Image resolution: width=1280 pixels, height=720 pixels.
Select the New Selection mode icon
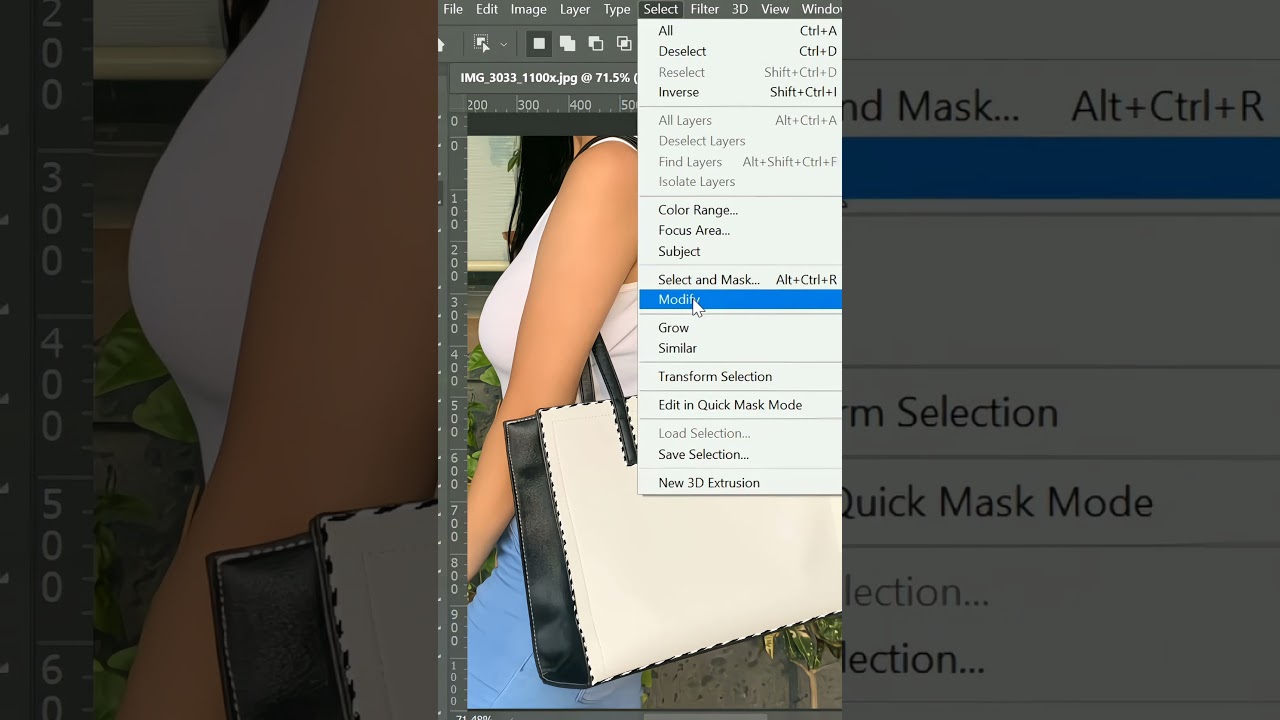tap(539, 44)
